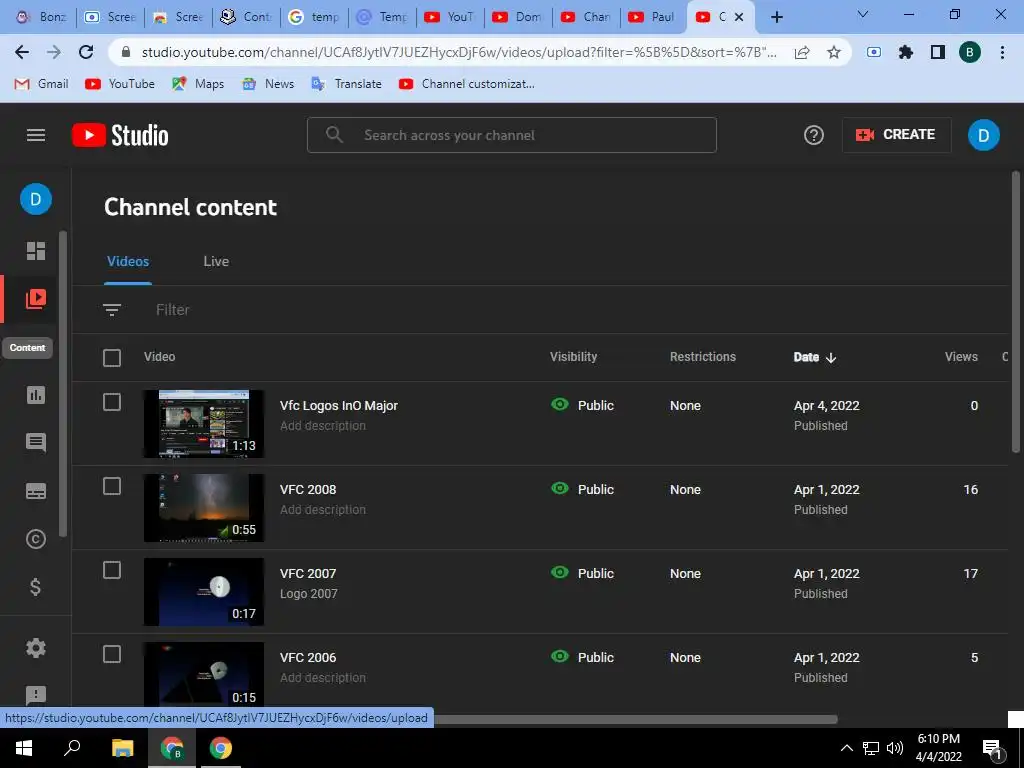Expand the tab search chevron

click(863, 14)
